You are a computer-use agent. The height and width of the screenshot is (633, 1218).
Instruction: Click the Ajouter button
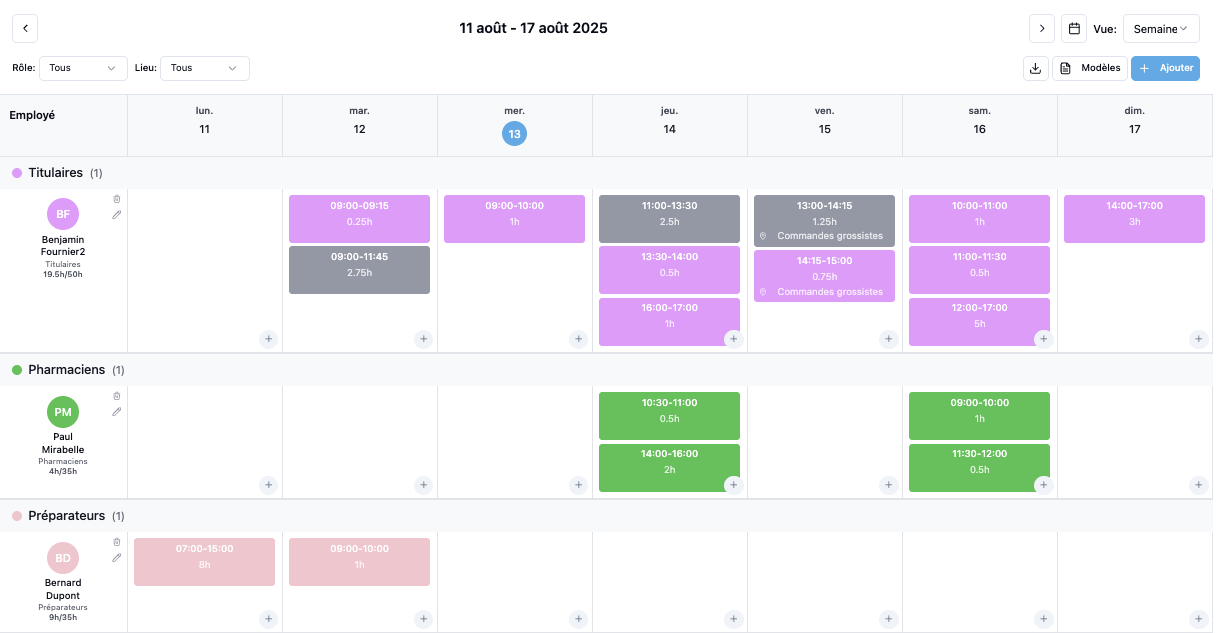click(1165, 68)
